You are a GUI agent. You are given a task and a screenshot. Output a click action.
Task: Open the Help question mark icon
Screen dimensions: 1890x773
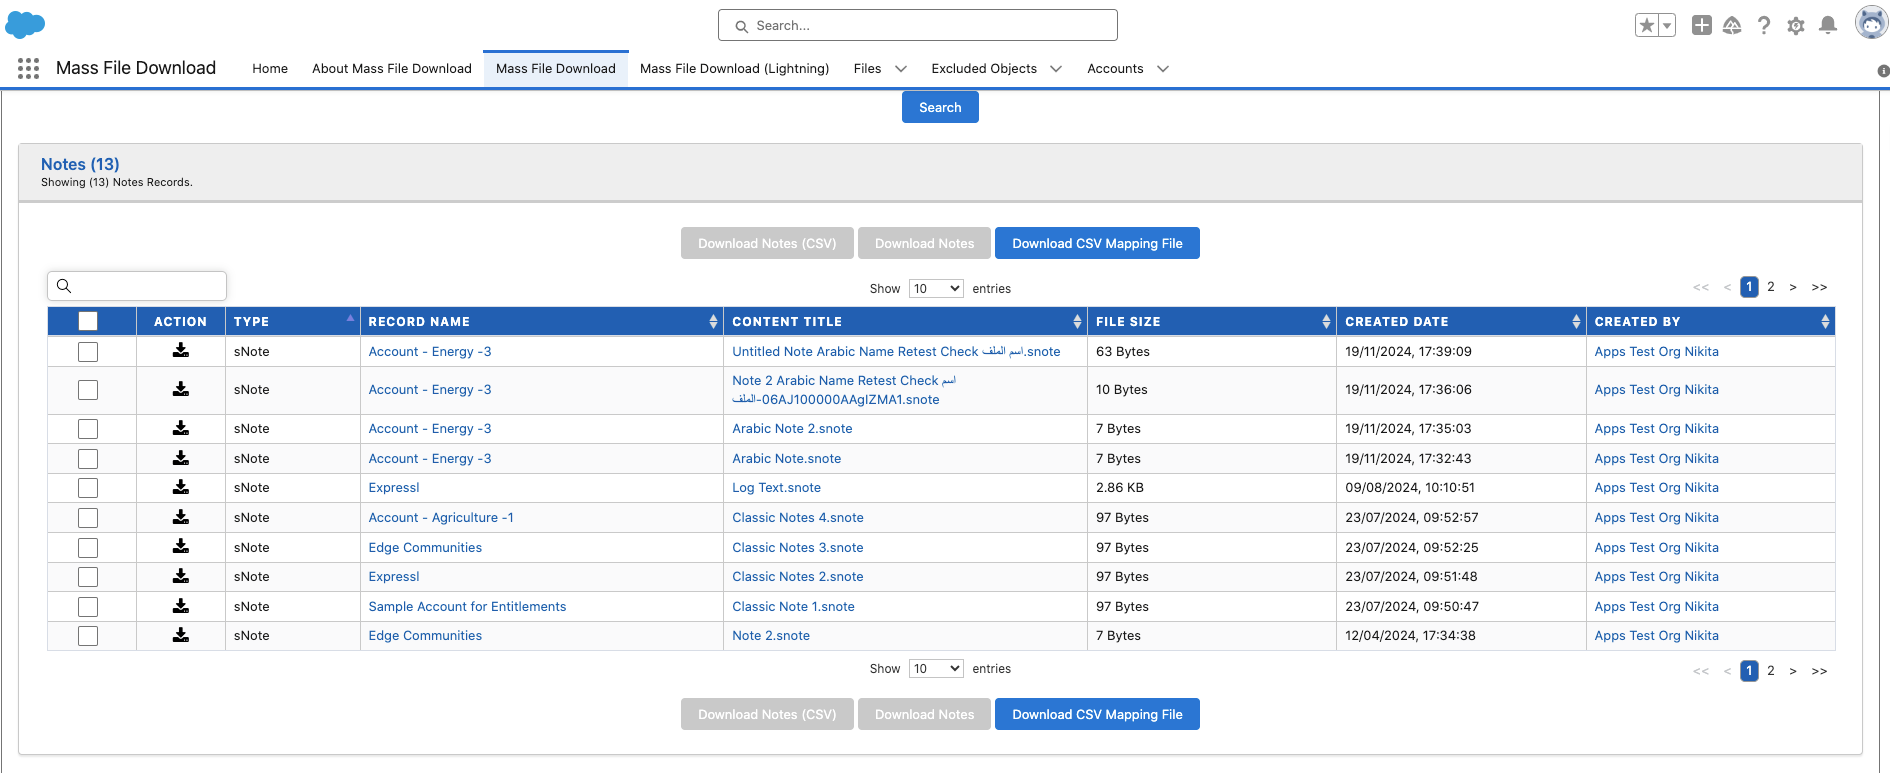[1764, 25]
